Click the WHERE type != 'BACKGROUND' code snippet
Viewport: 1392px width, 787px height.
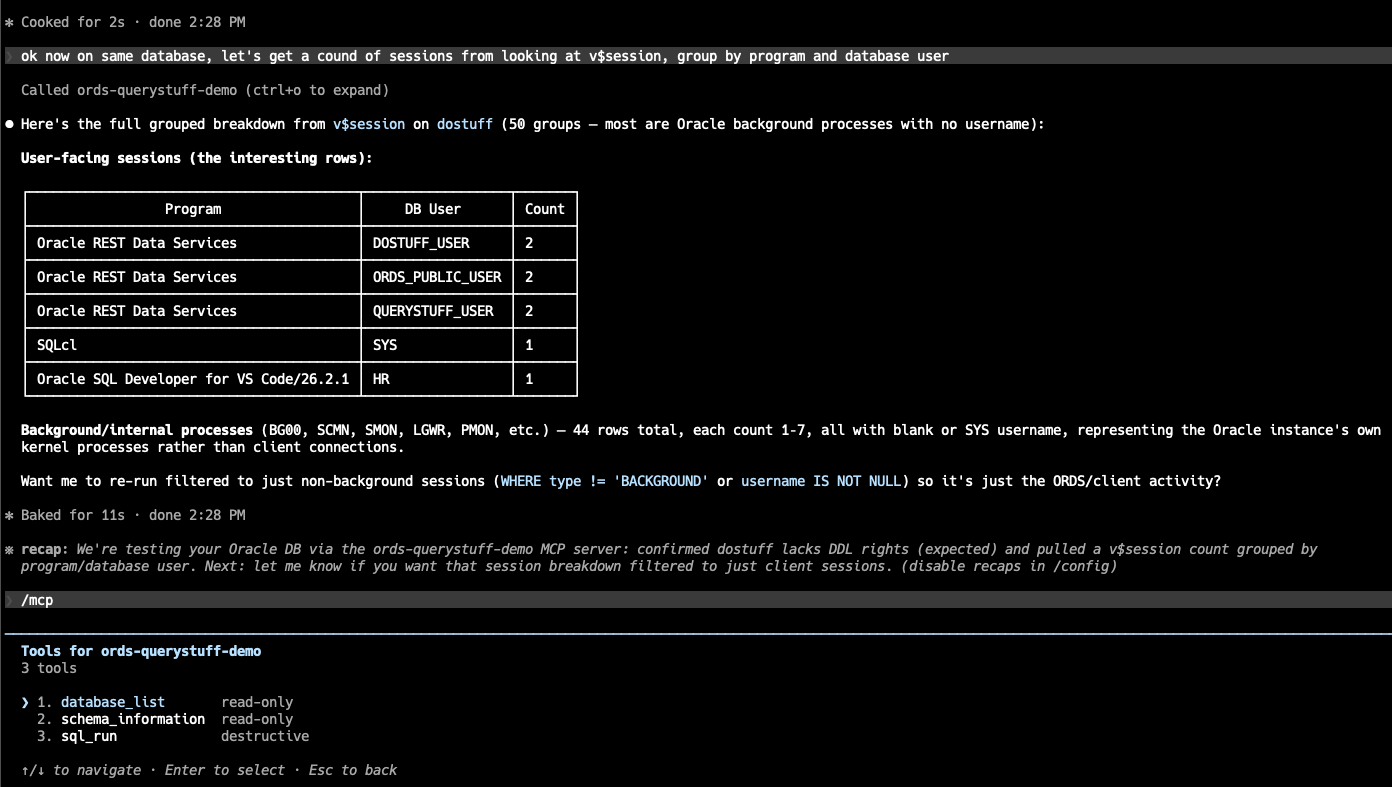point(605,481)
